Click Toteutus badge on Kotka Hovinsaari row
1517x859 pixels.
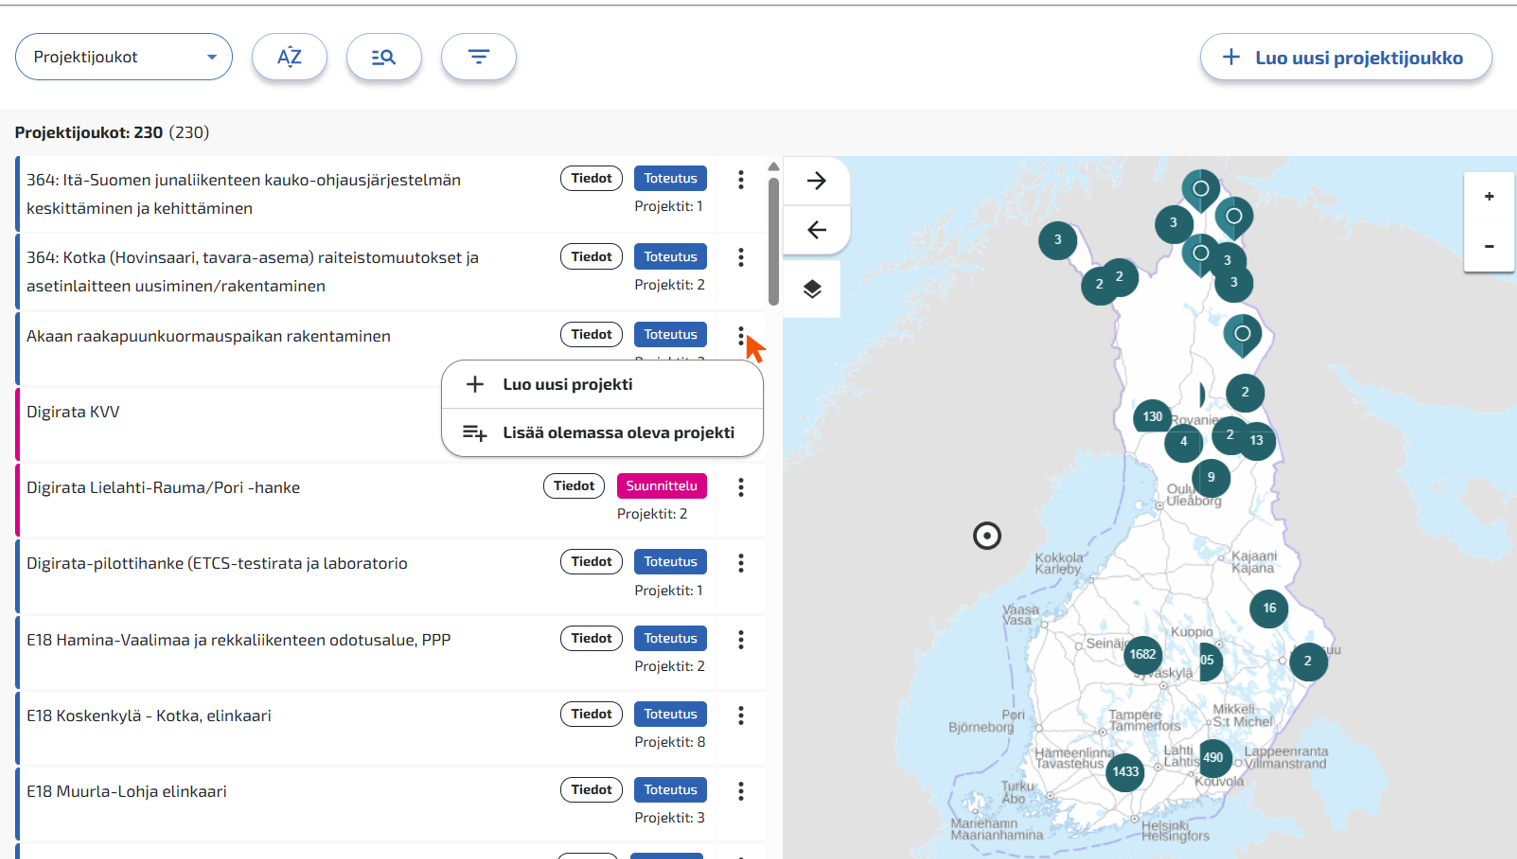point(670,257)
